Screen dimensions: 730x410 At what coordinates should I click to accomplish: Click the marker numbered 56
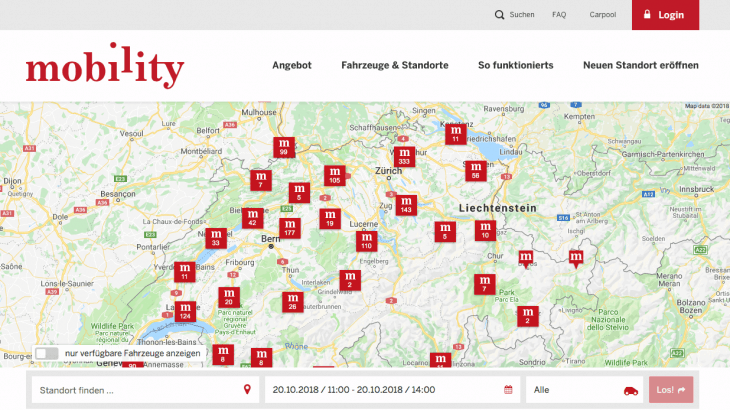(x=476, y=171)
